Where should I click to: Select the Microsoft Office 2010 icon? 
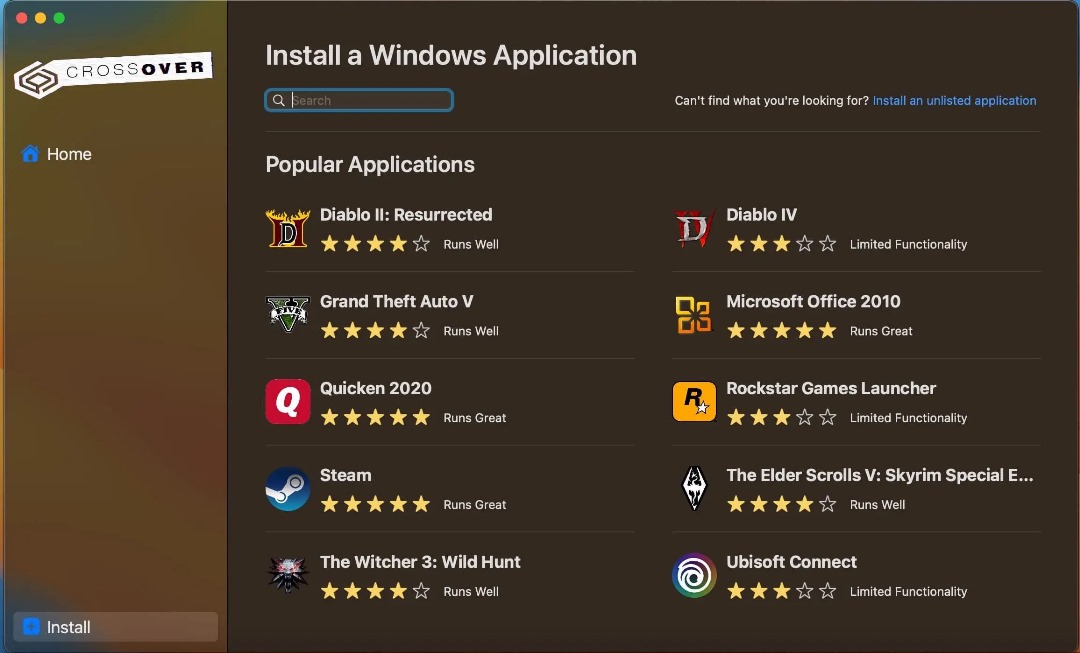point(694,315)
